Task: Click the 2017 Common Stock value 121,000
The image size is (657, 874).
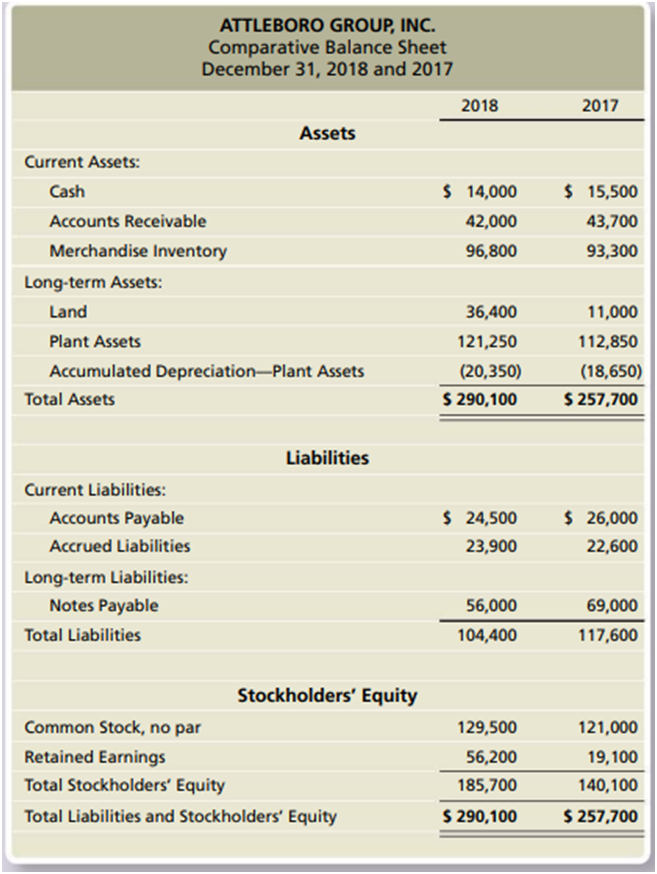Action: pyautogui.click(x=608, y=728)
